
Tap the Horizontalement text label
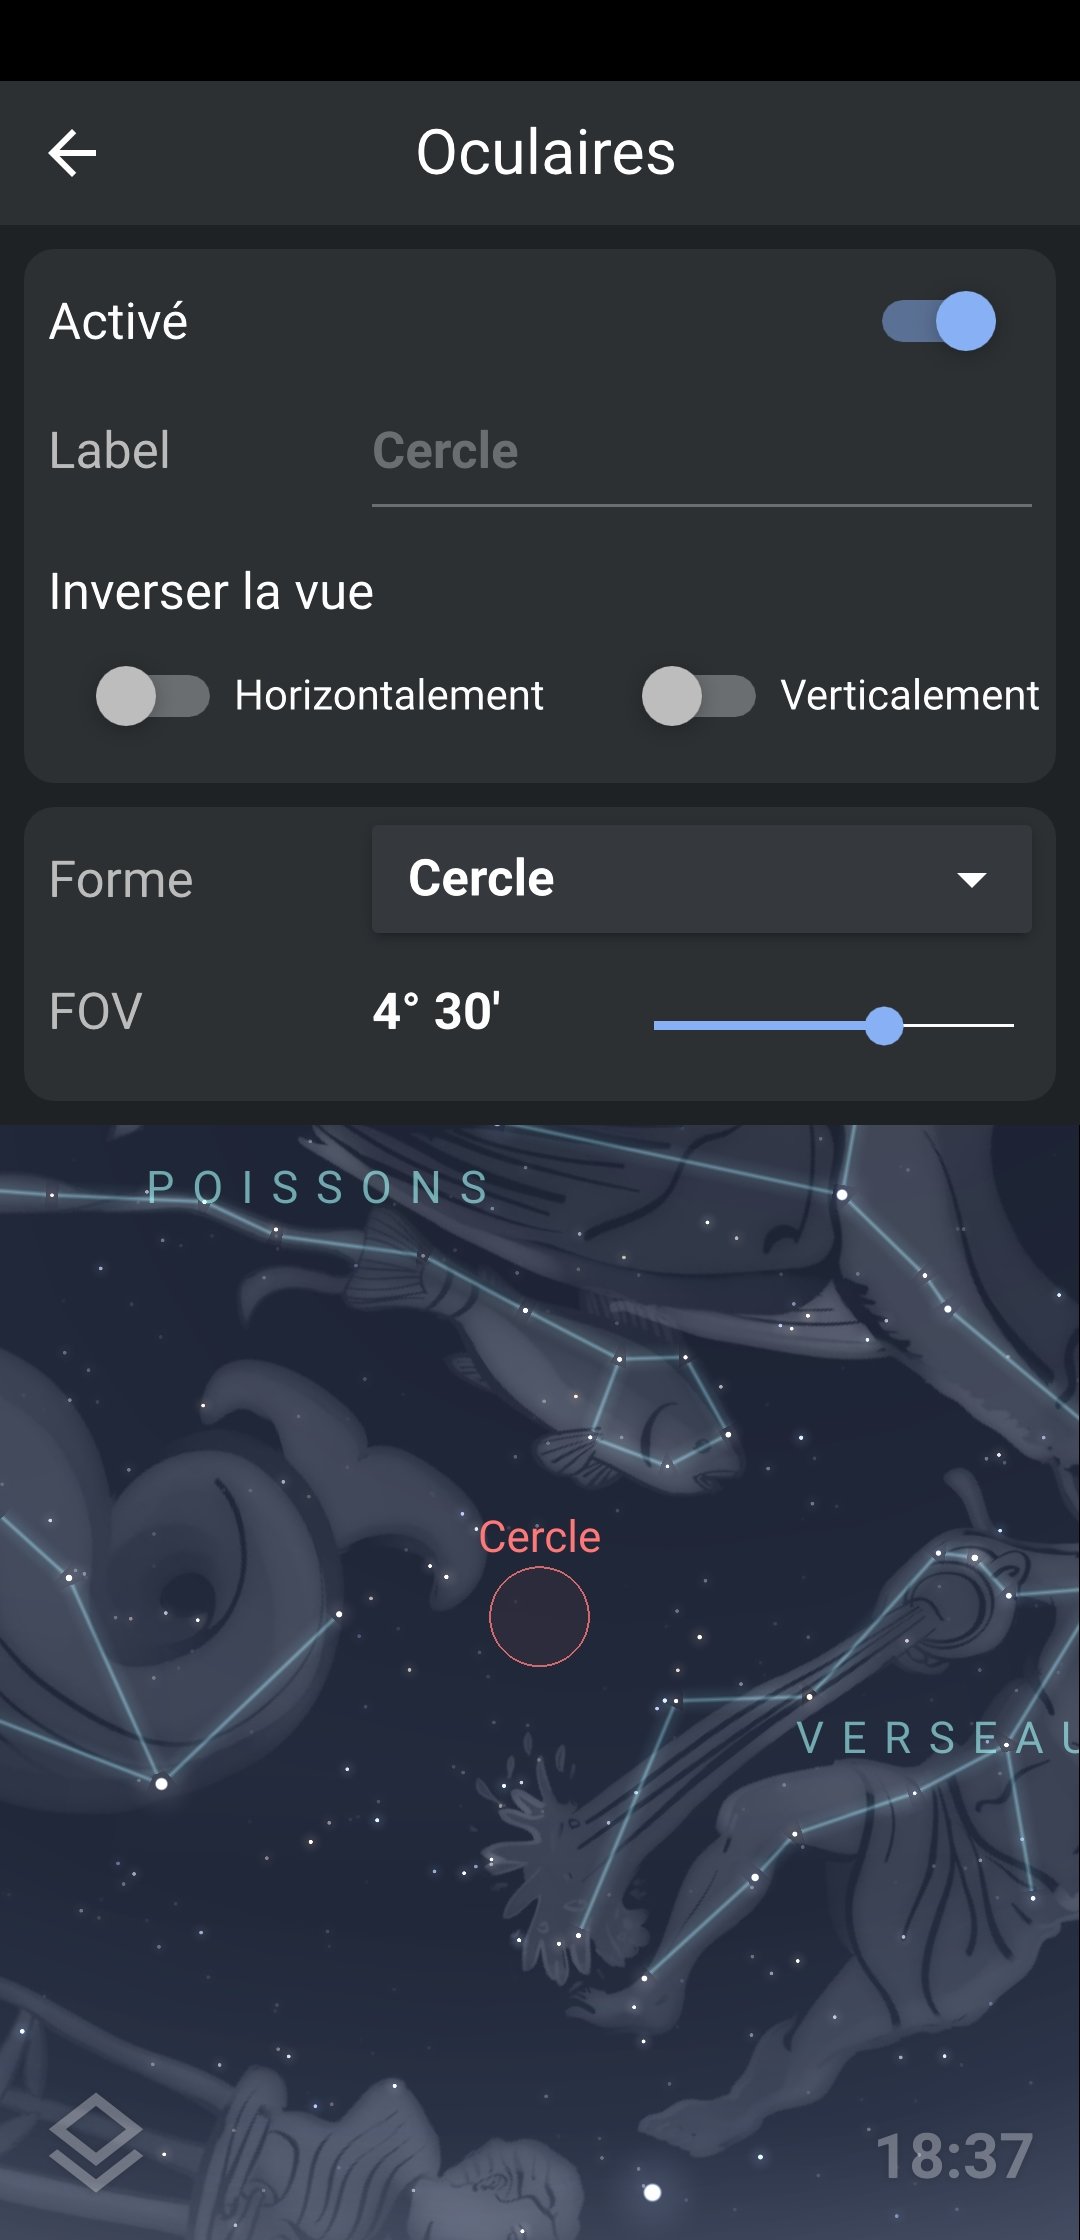tap(389, 696)
